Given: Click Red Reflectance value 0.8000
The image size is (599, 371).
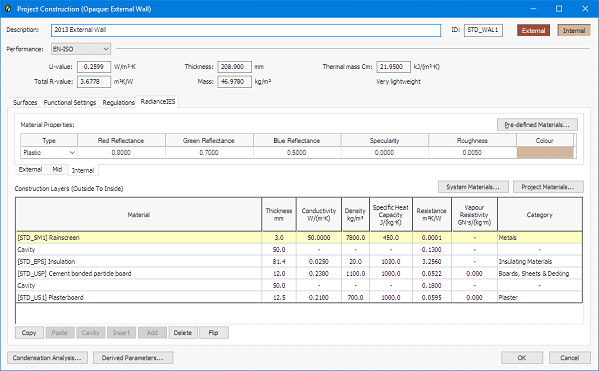Looking at the screenshot, I should pyautogui.click(x=121, y=152).
